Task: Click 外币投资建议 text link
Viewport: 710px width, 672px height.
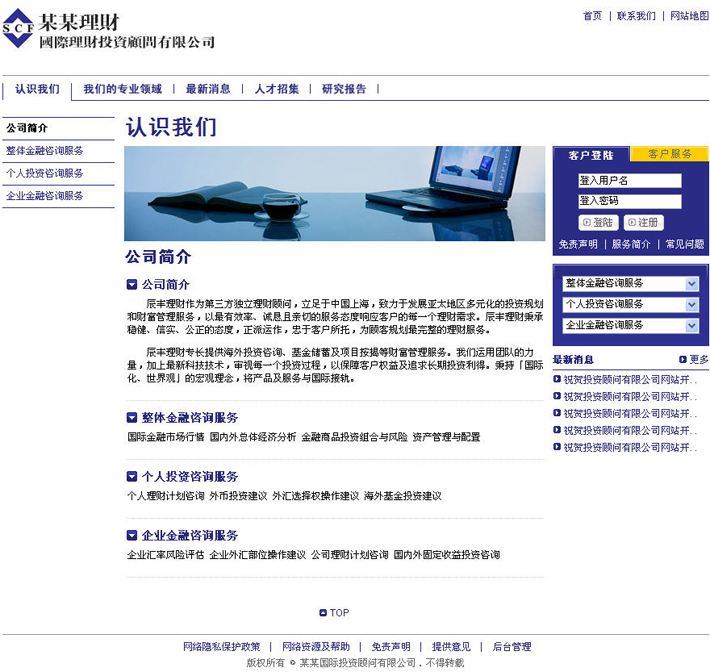Action: tap(238, 496)
